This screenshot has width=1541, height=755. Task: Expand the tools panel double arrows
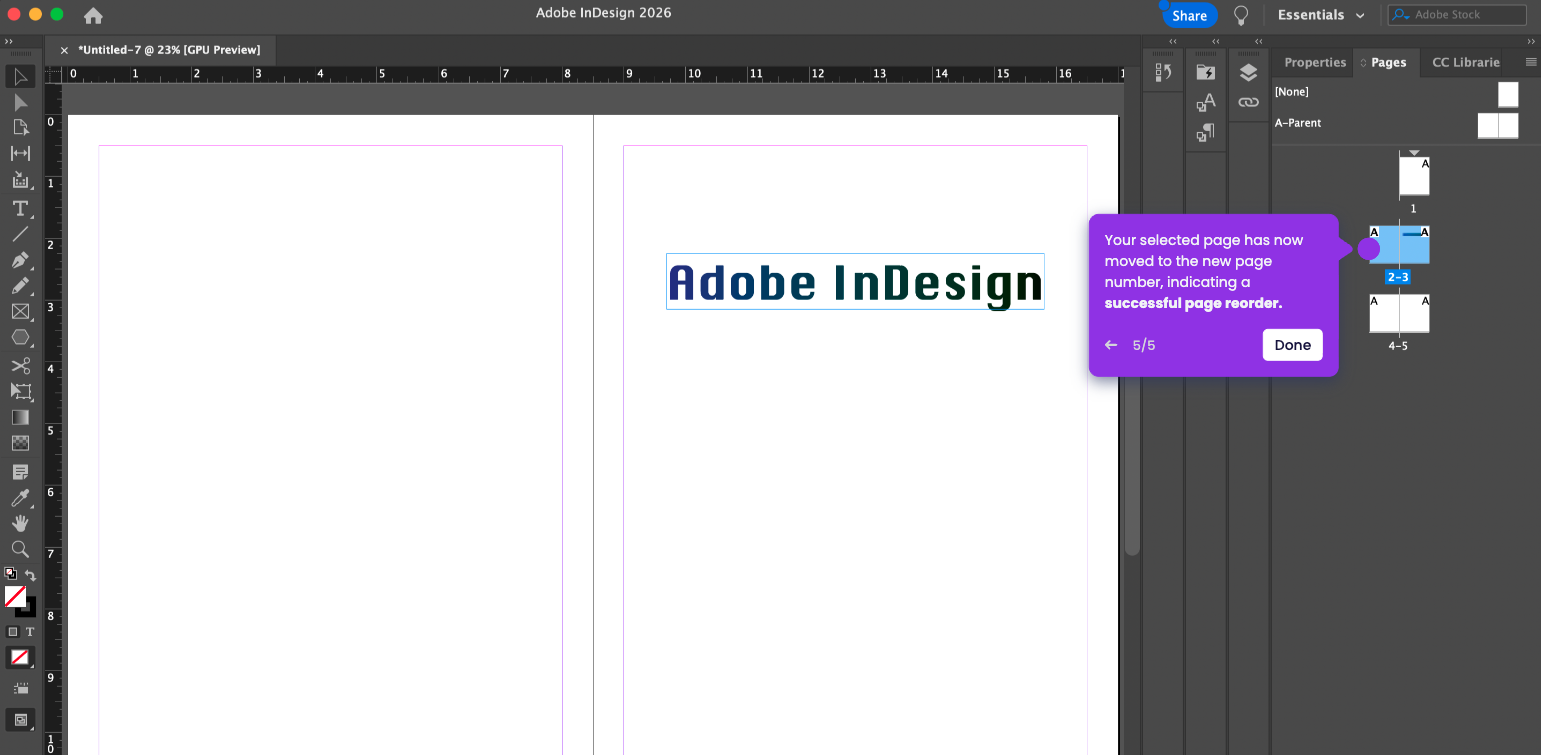pos(8,41)
